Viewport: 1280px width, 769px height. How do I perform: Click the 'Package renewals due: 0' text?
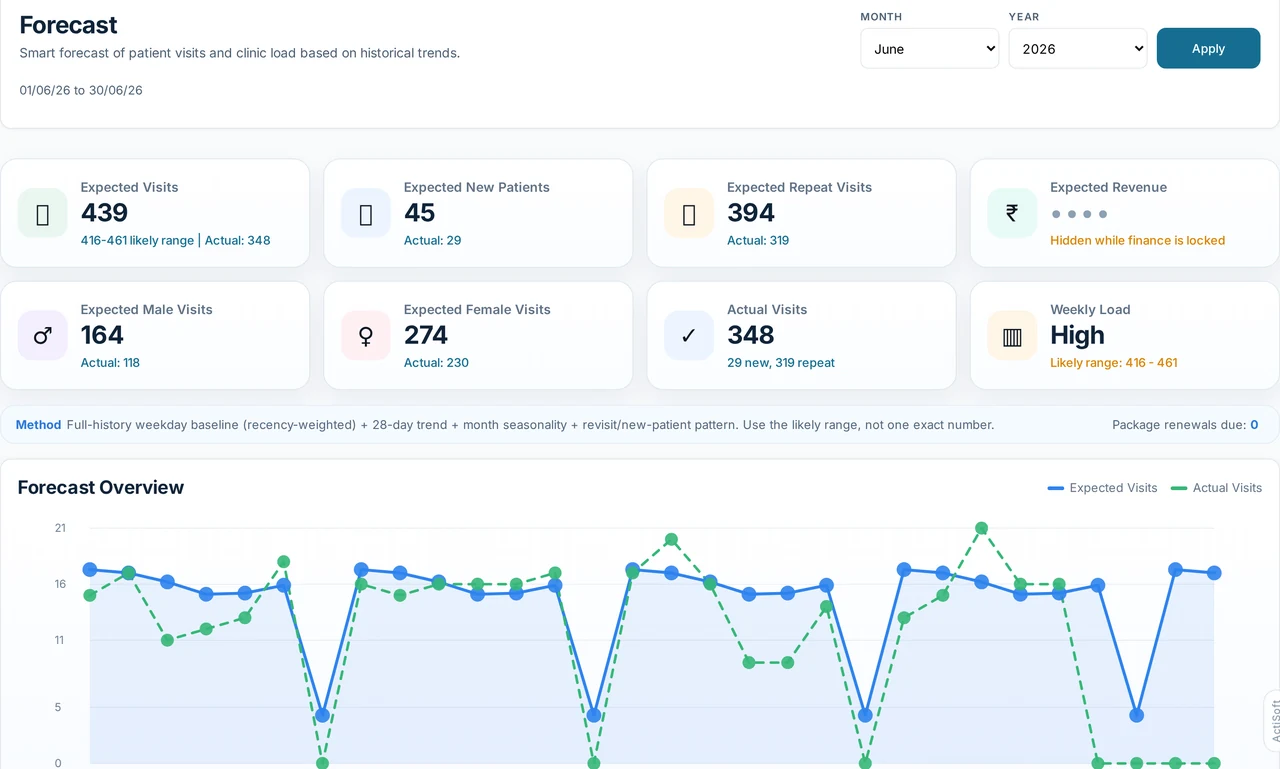point(1185,425)
